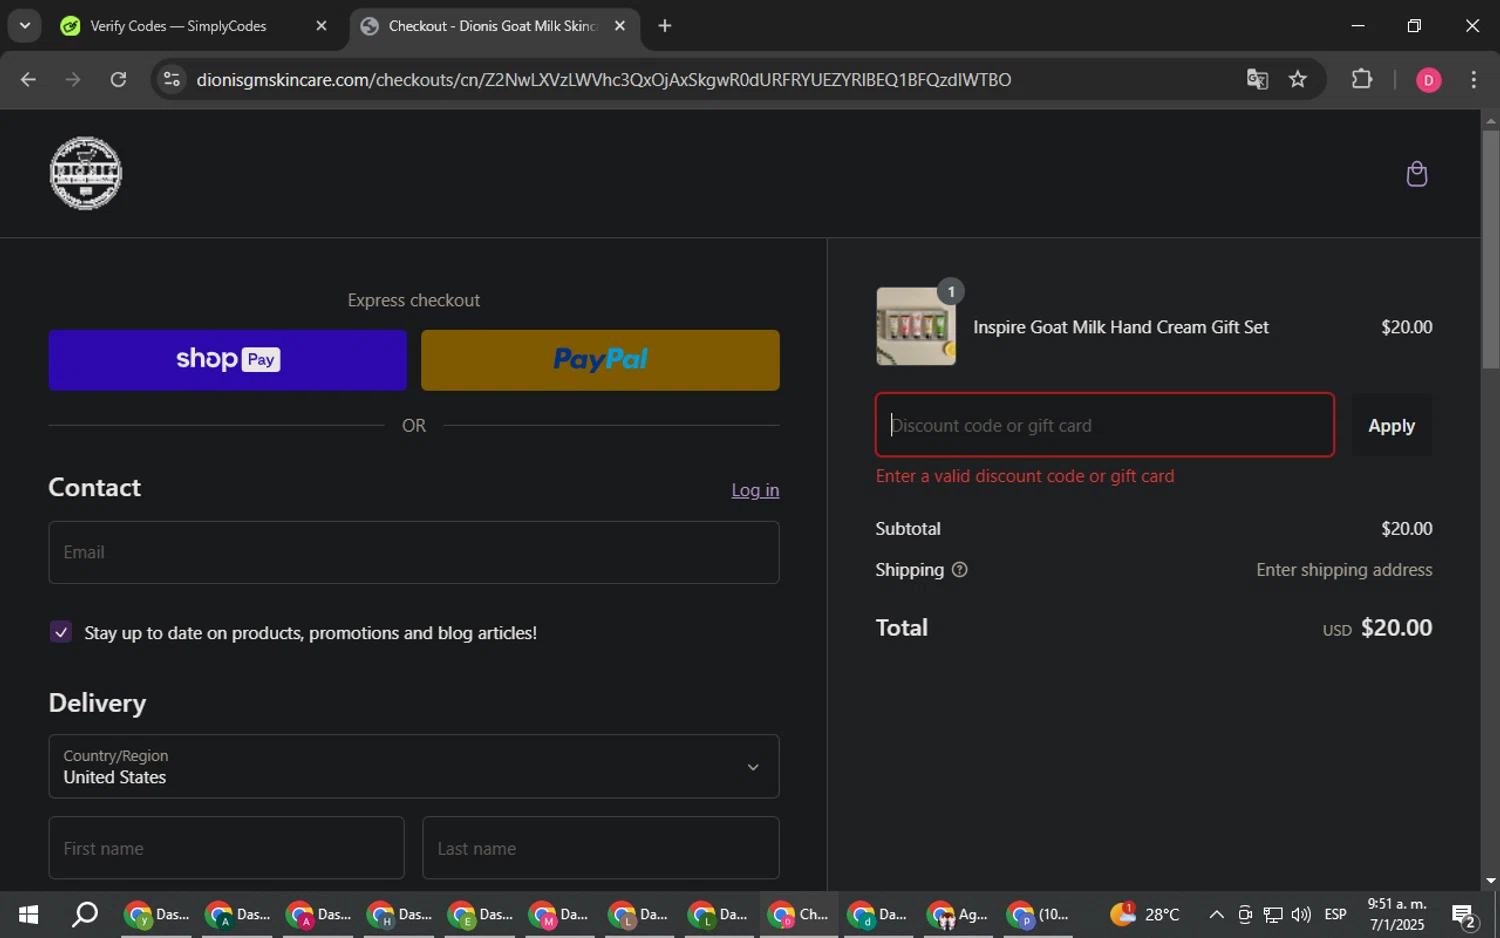This screenshot has height=938, width=1500.
Task: Switch to the Verify Codes — SimplyCodes tab
Action: pos(178,26)
